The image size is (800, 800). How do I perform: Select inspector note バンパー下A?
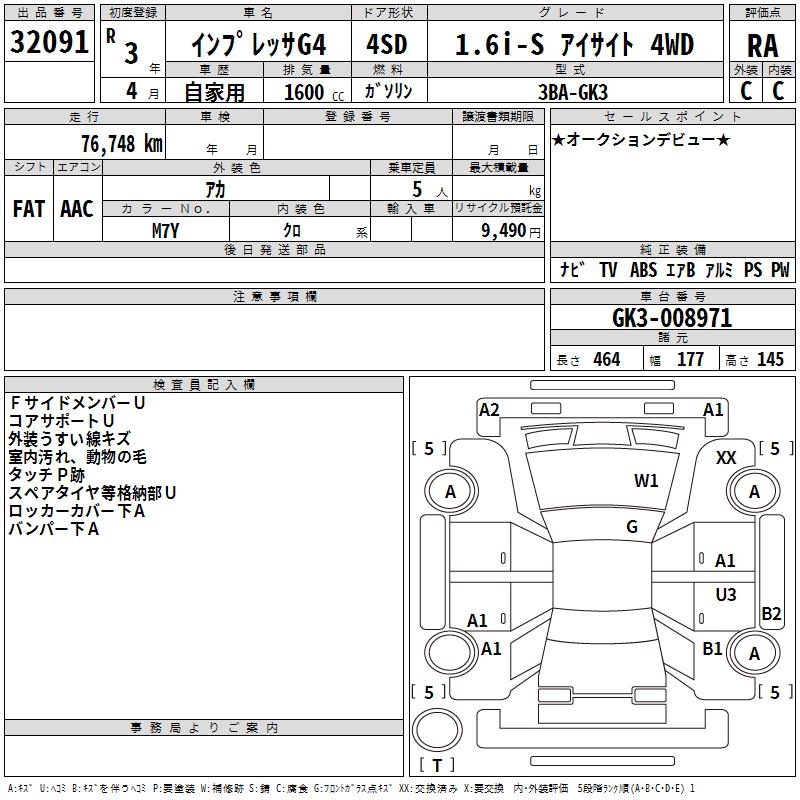pos(54,529)
